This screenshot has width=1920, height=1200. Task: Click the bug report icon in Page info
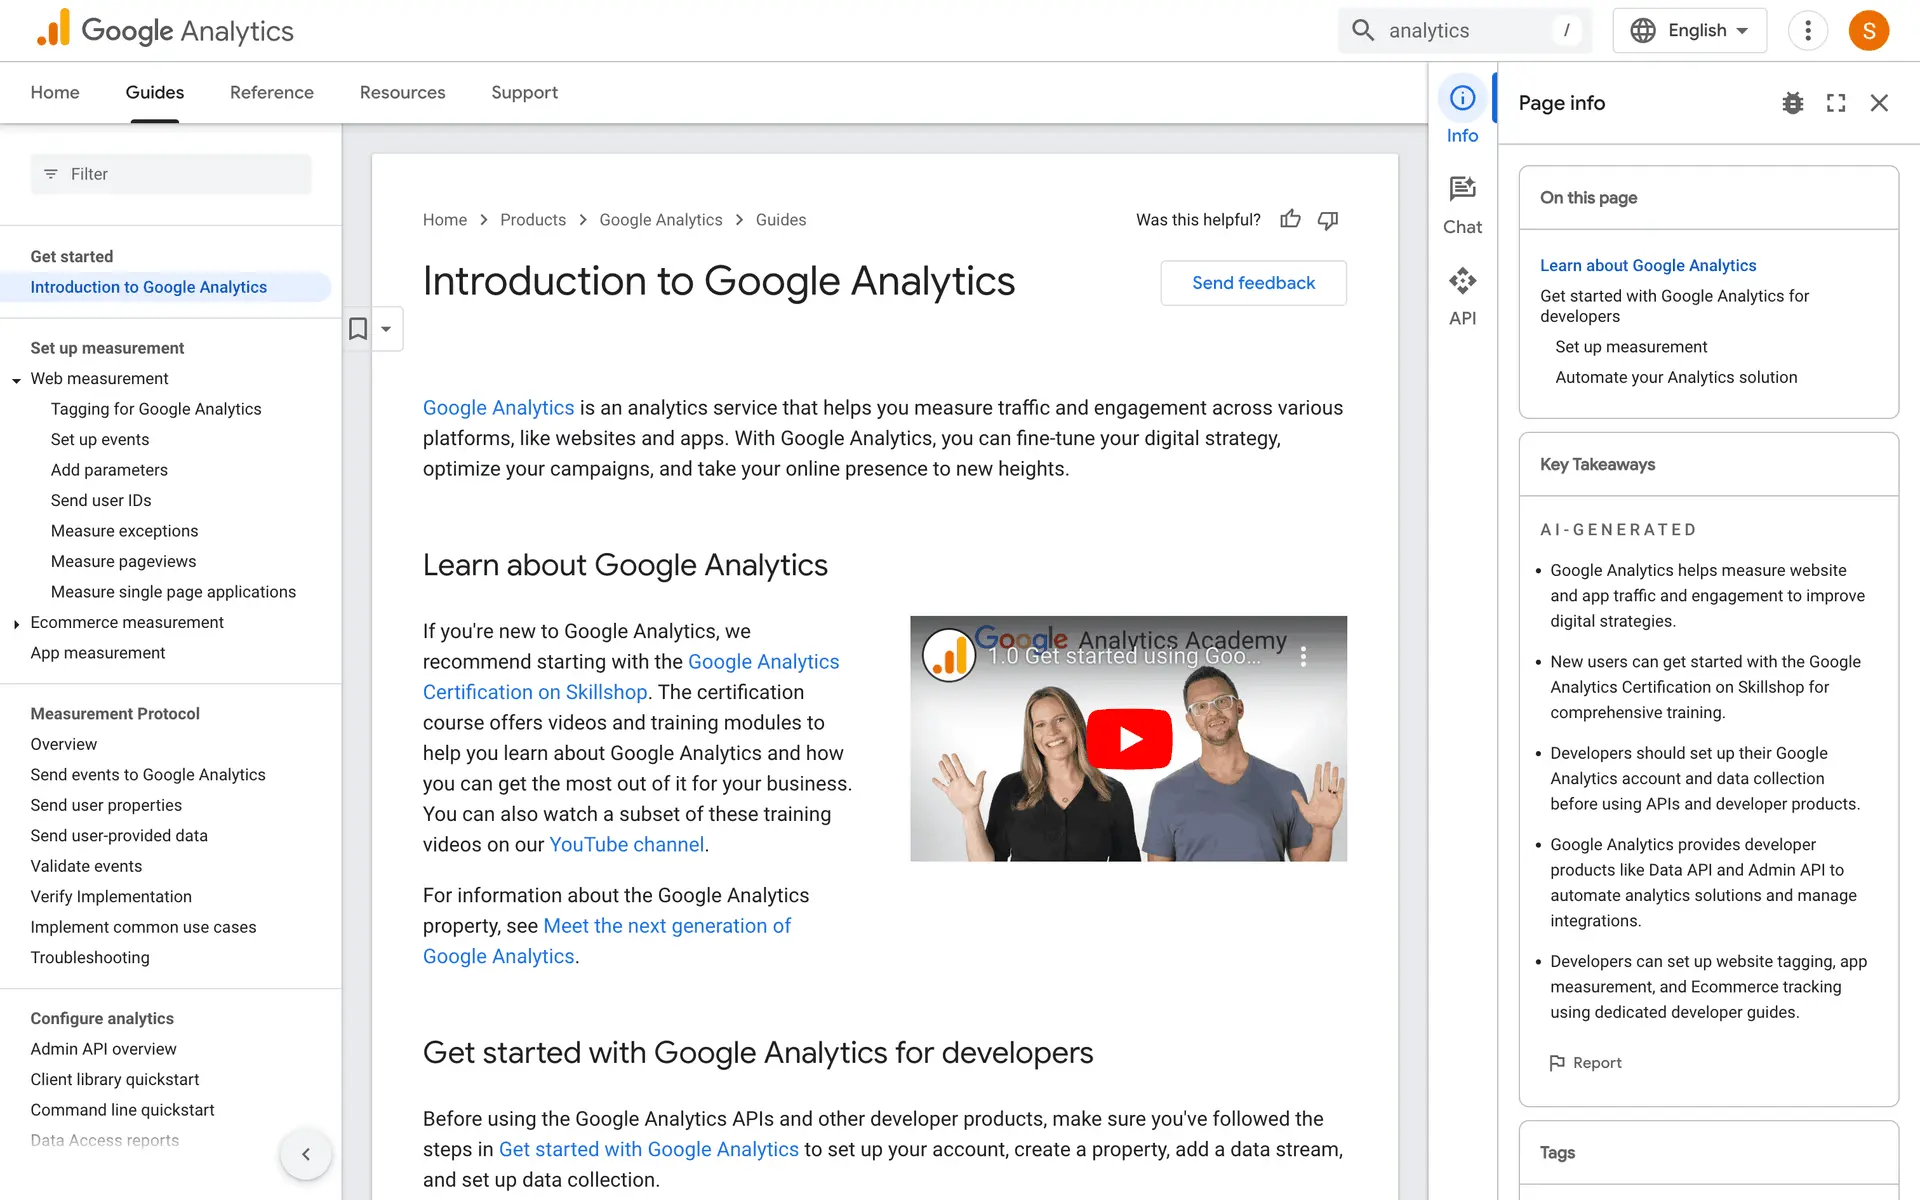(x=1792, y=103)
